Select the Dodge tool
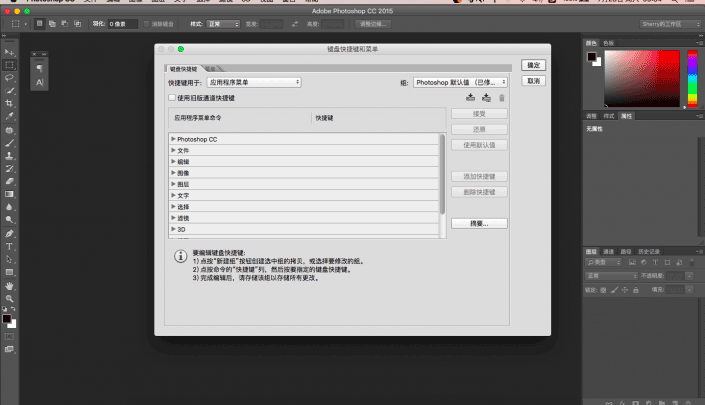 tap(9, 219)
